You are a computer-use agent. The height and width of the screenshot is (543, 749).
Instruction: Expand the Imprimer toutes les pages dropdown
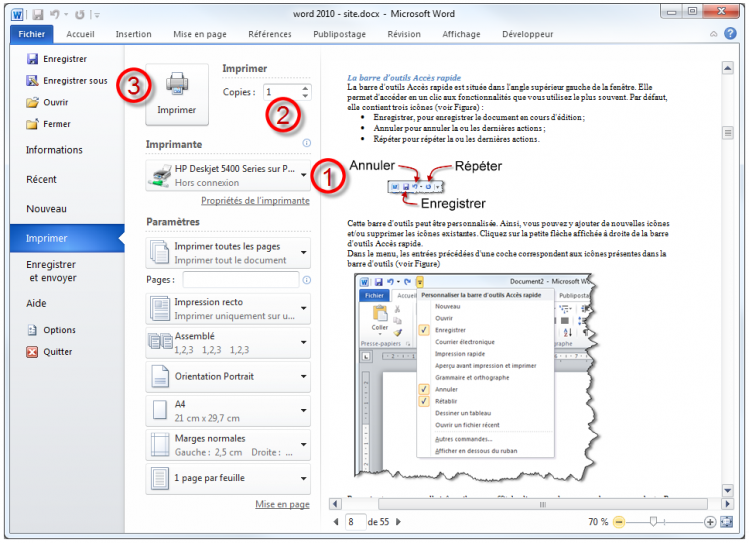tap(303, 253)
